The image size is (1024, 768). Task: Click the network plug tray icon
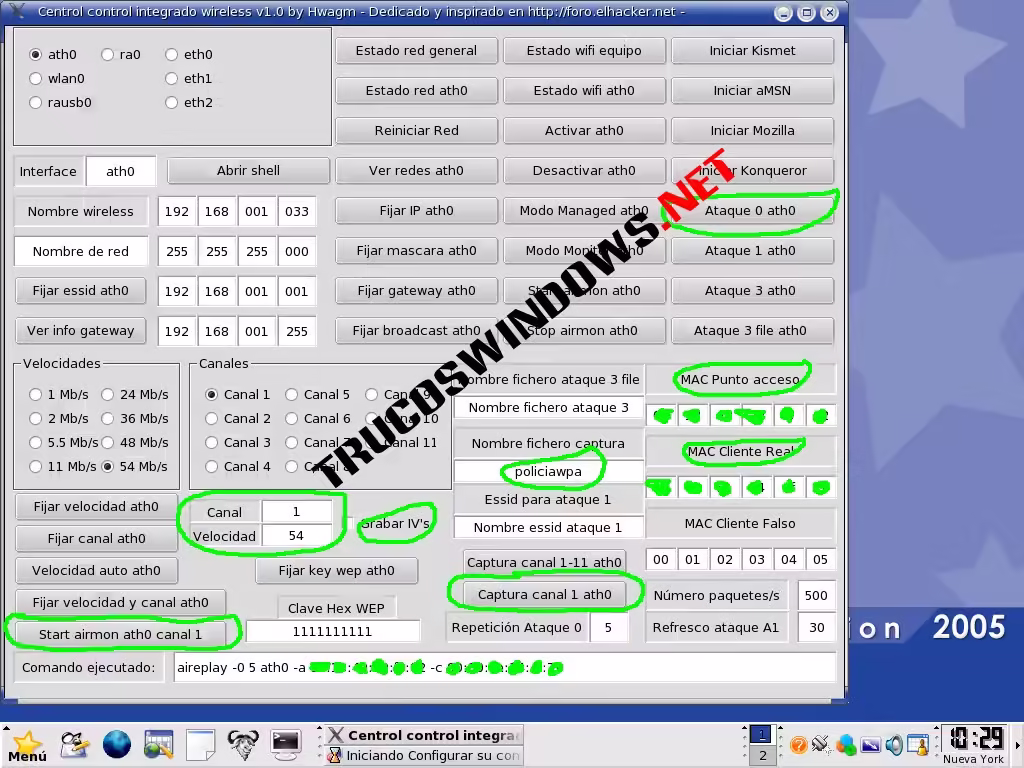click(821, 745)
